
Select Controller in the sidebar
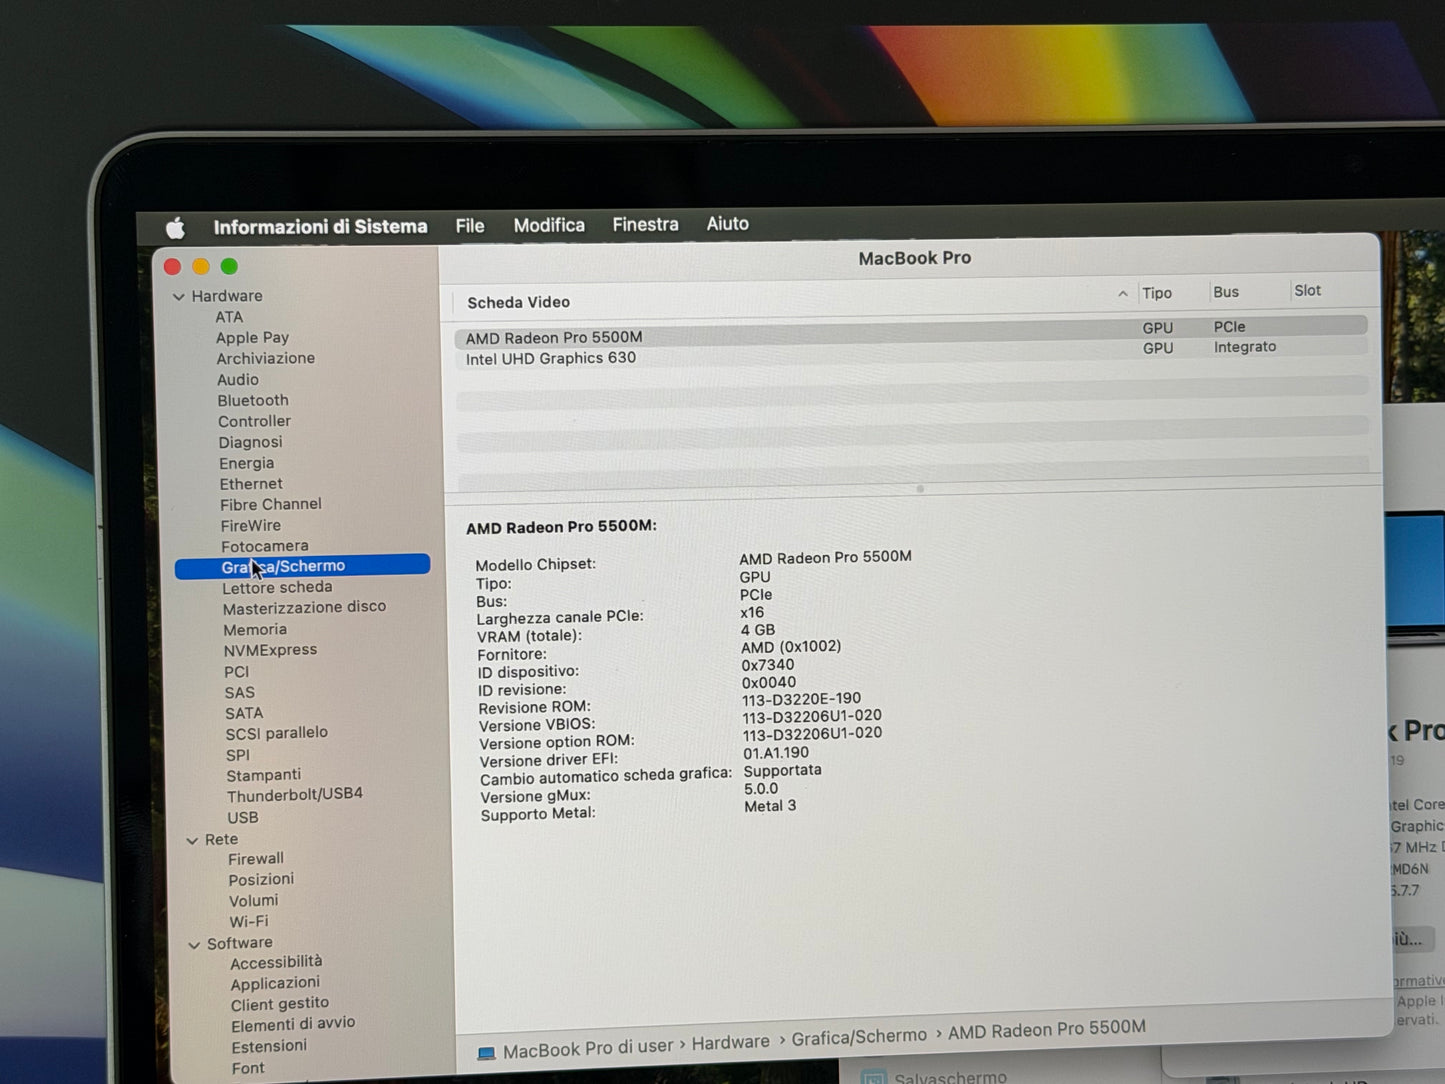[254, 421]
